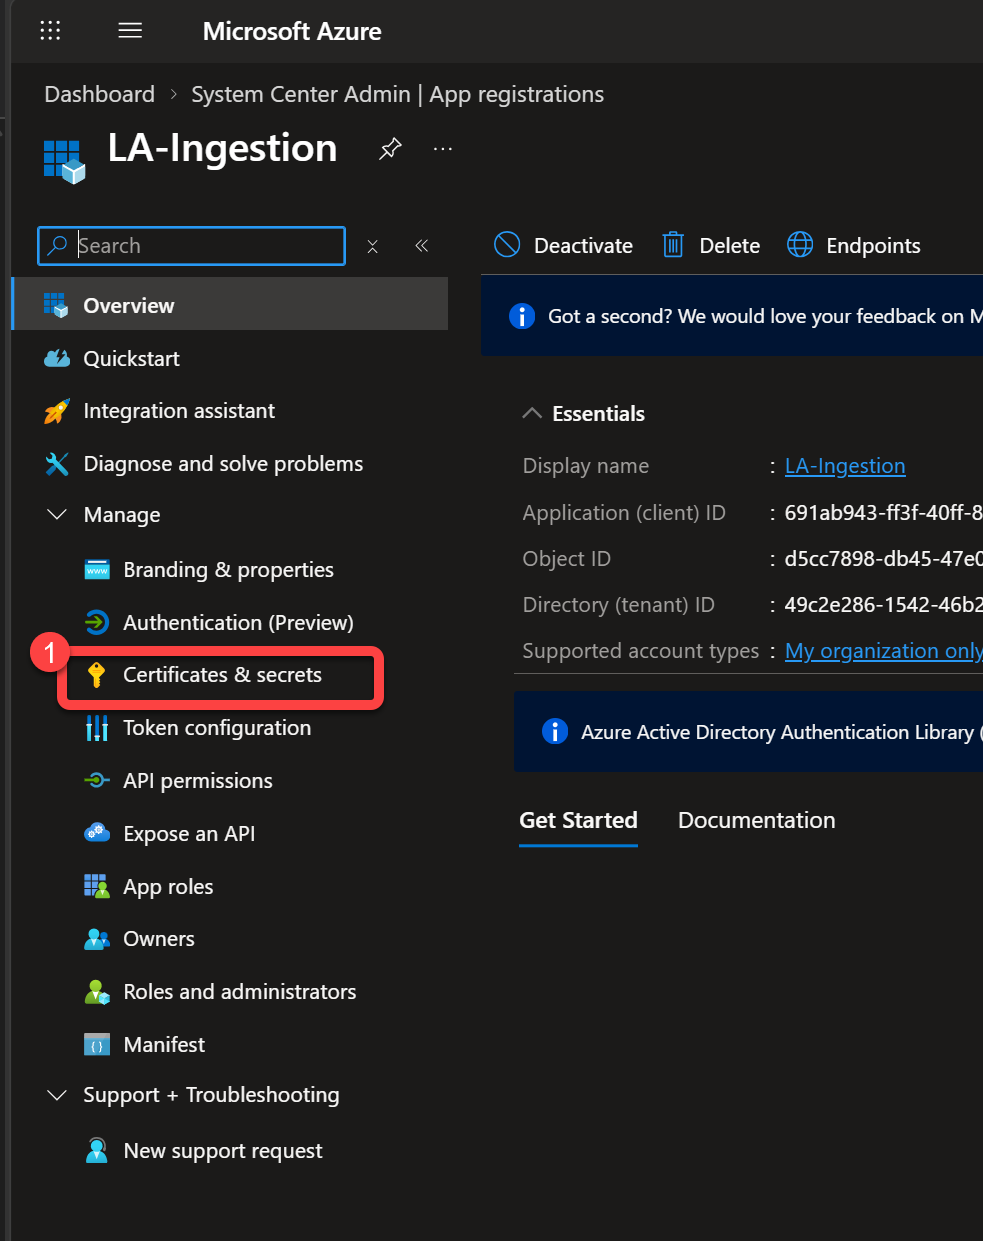
Task: Clear the sidebar search with X icon
Action: point(372,246)
